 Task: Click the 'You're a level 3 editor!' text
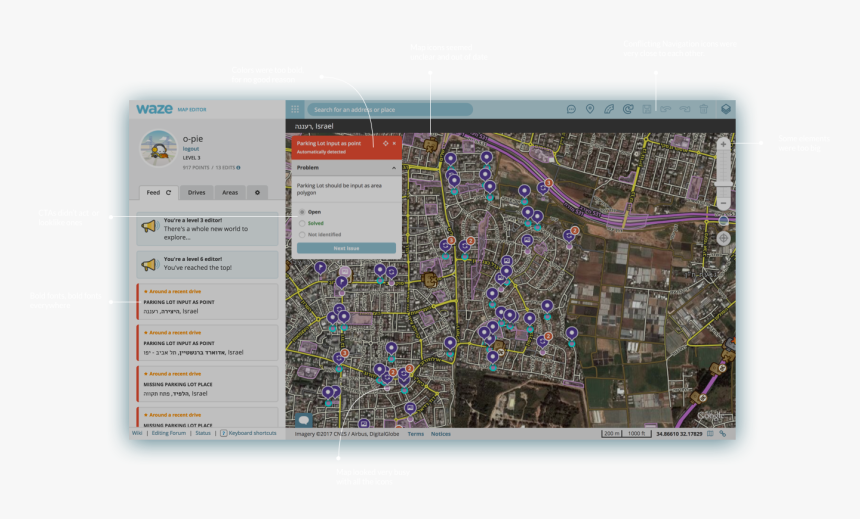(193, 220)
